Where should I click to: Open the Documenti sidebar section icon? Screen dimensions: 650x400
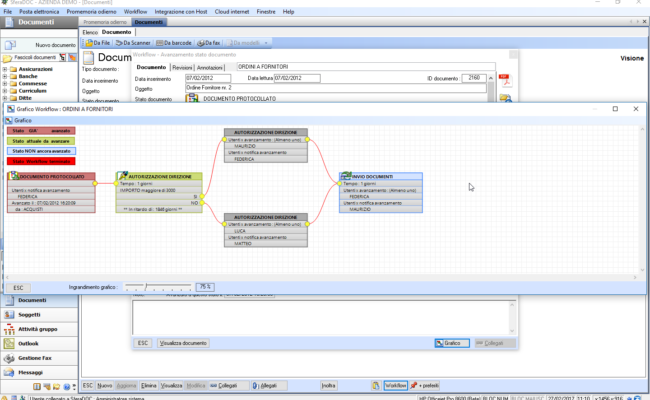click(9, 300)
